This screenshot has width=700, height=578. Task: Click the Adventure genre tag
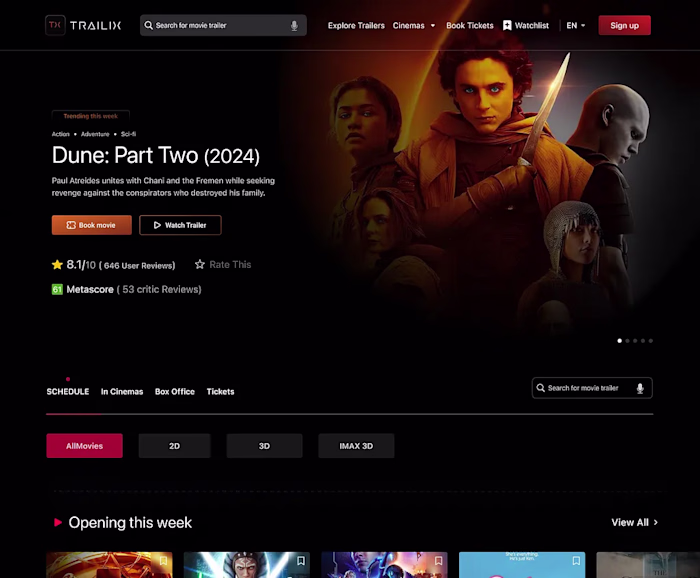(x=95, y=134)
